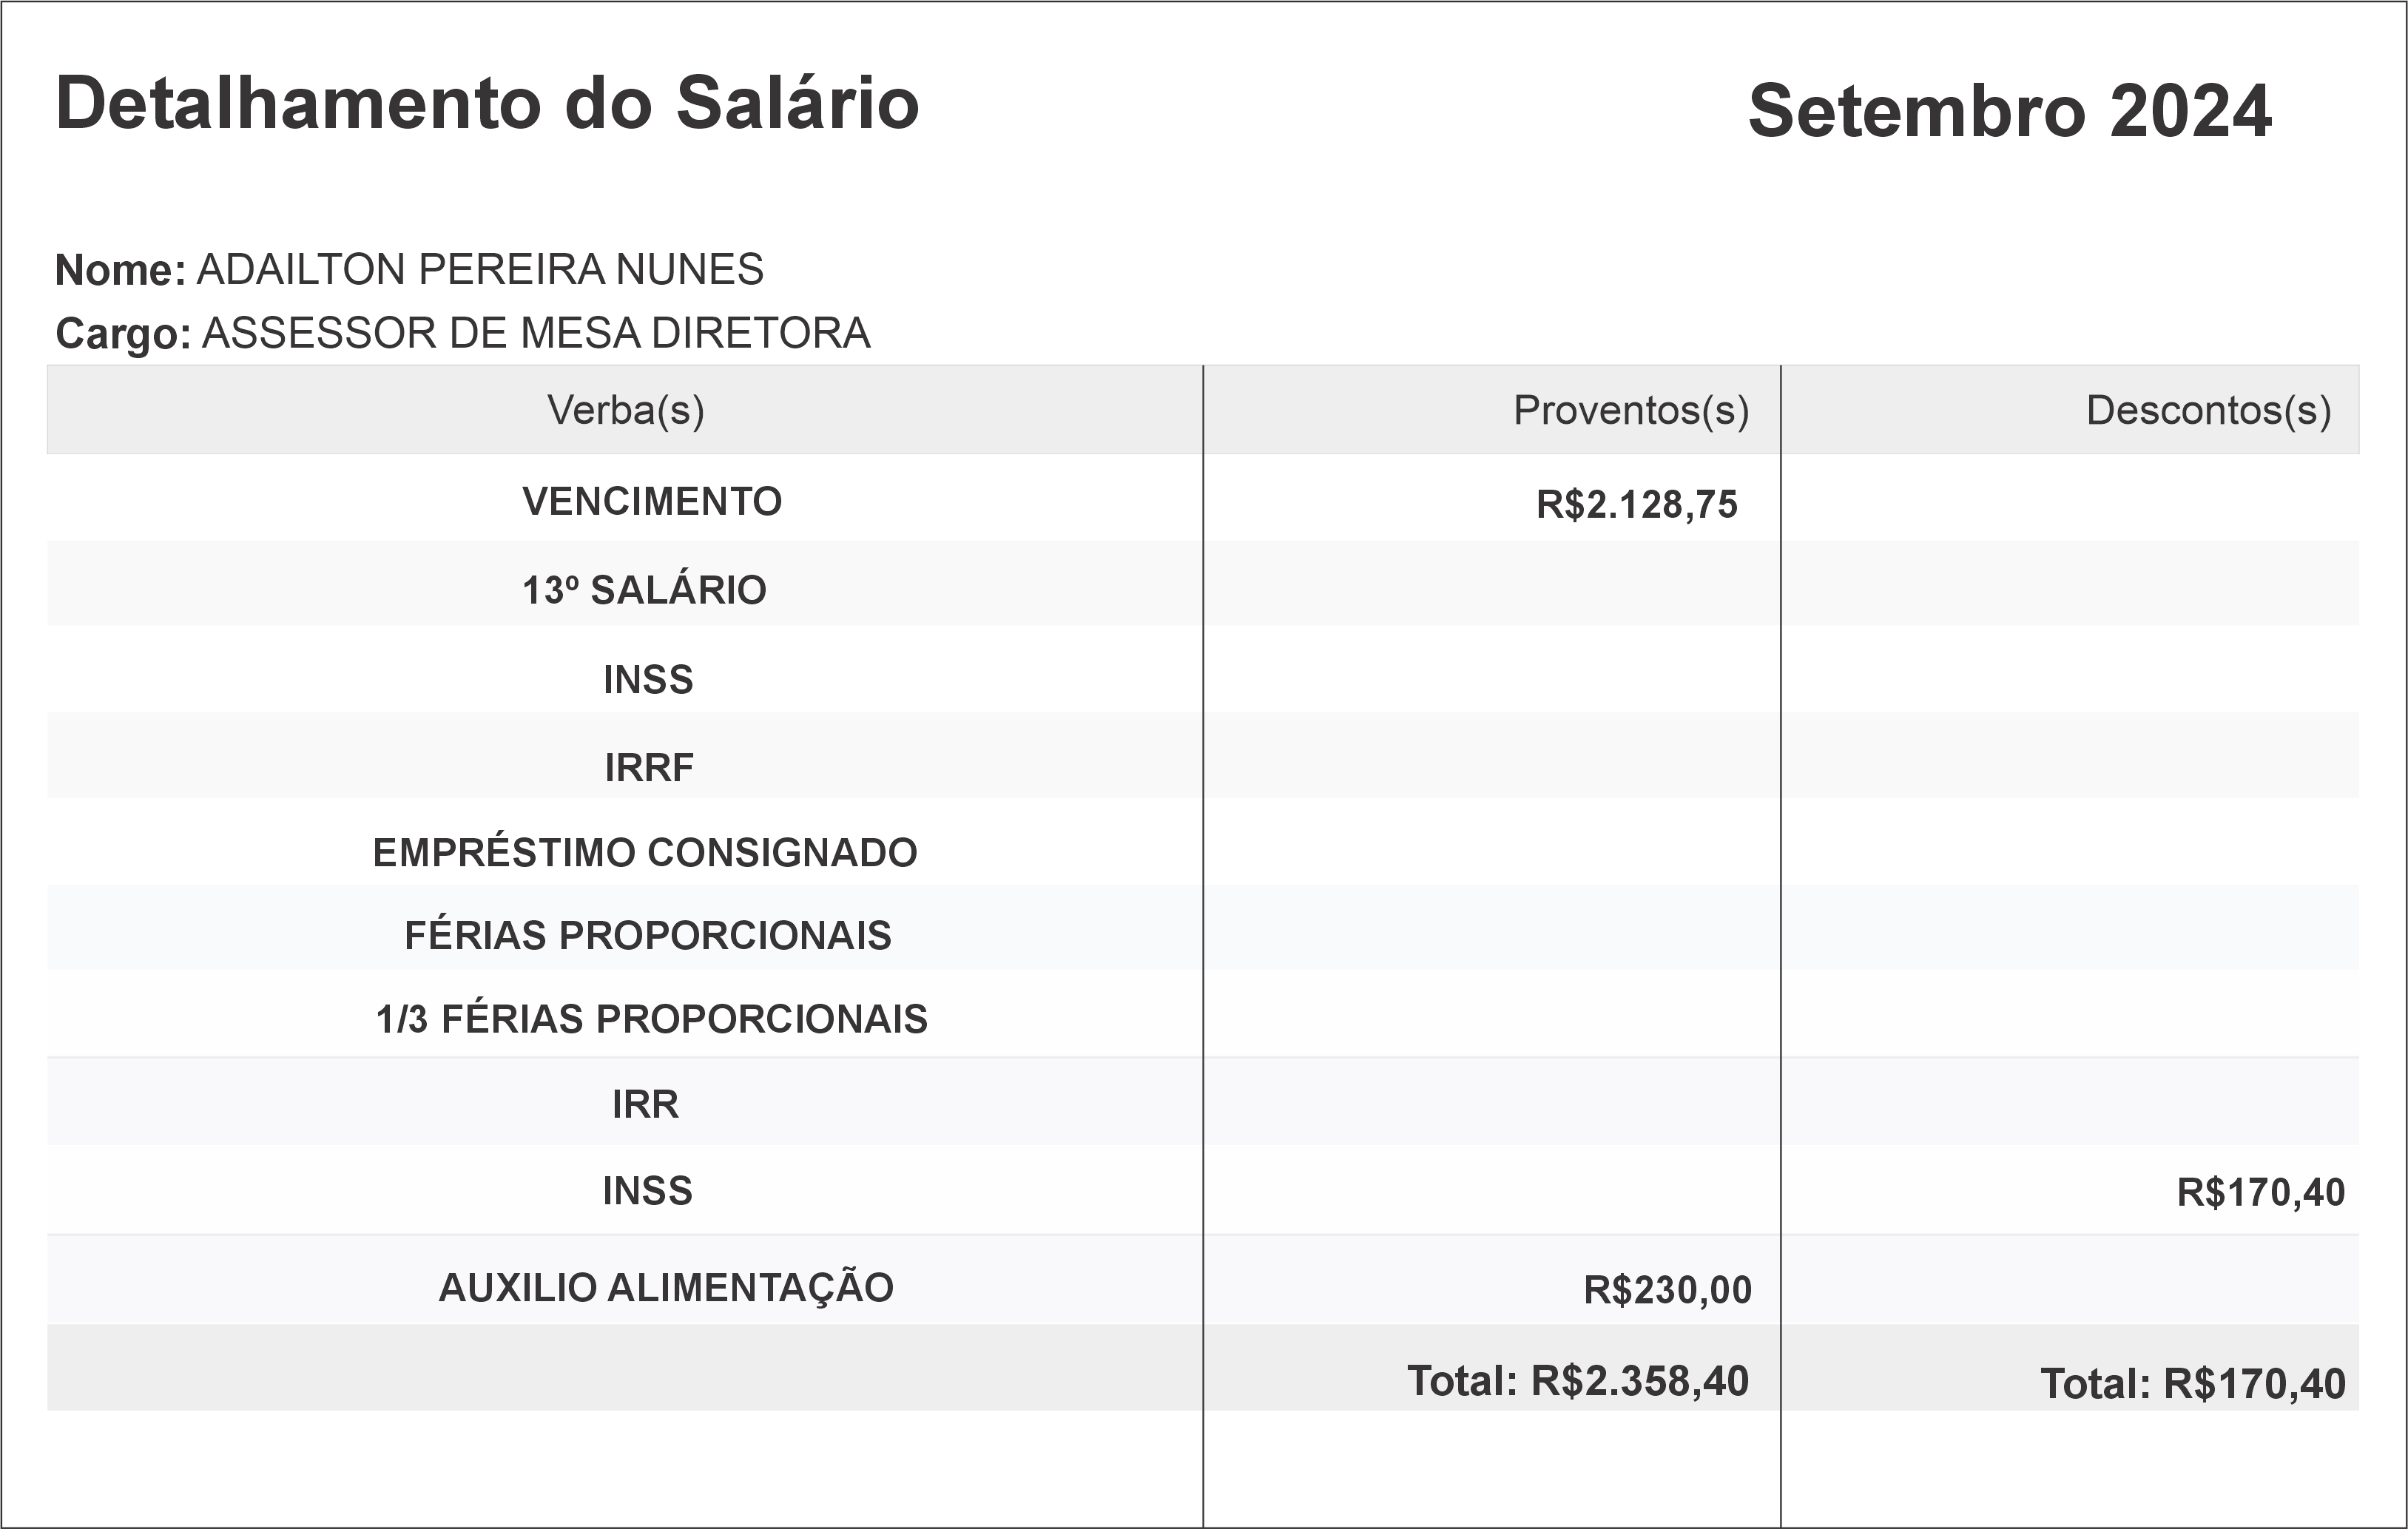Click the "Setembro 2024" date heading
Screen dimensions: 2408x1529
(x=2009, y=112)
